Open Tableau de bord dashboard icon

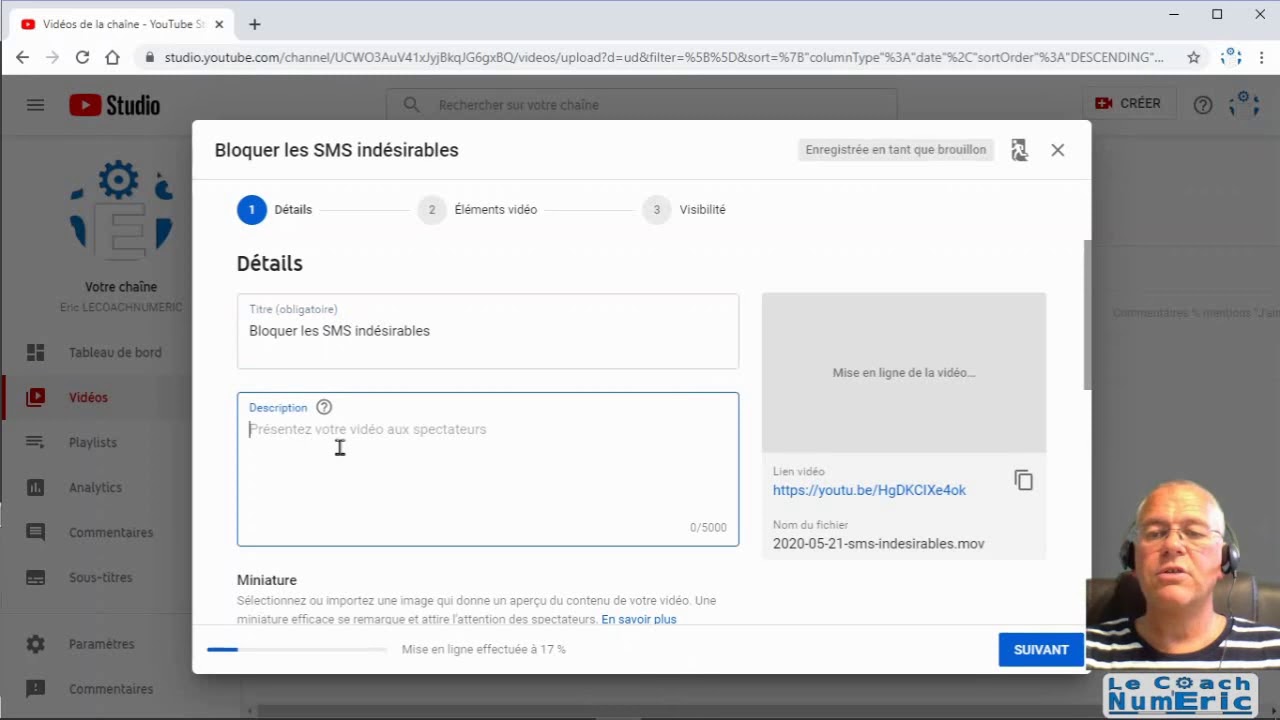(x=35, y=352)
